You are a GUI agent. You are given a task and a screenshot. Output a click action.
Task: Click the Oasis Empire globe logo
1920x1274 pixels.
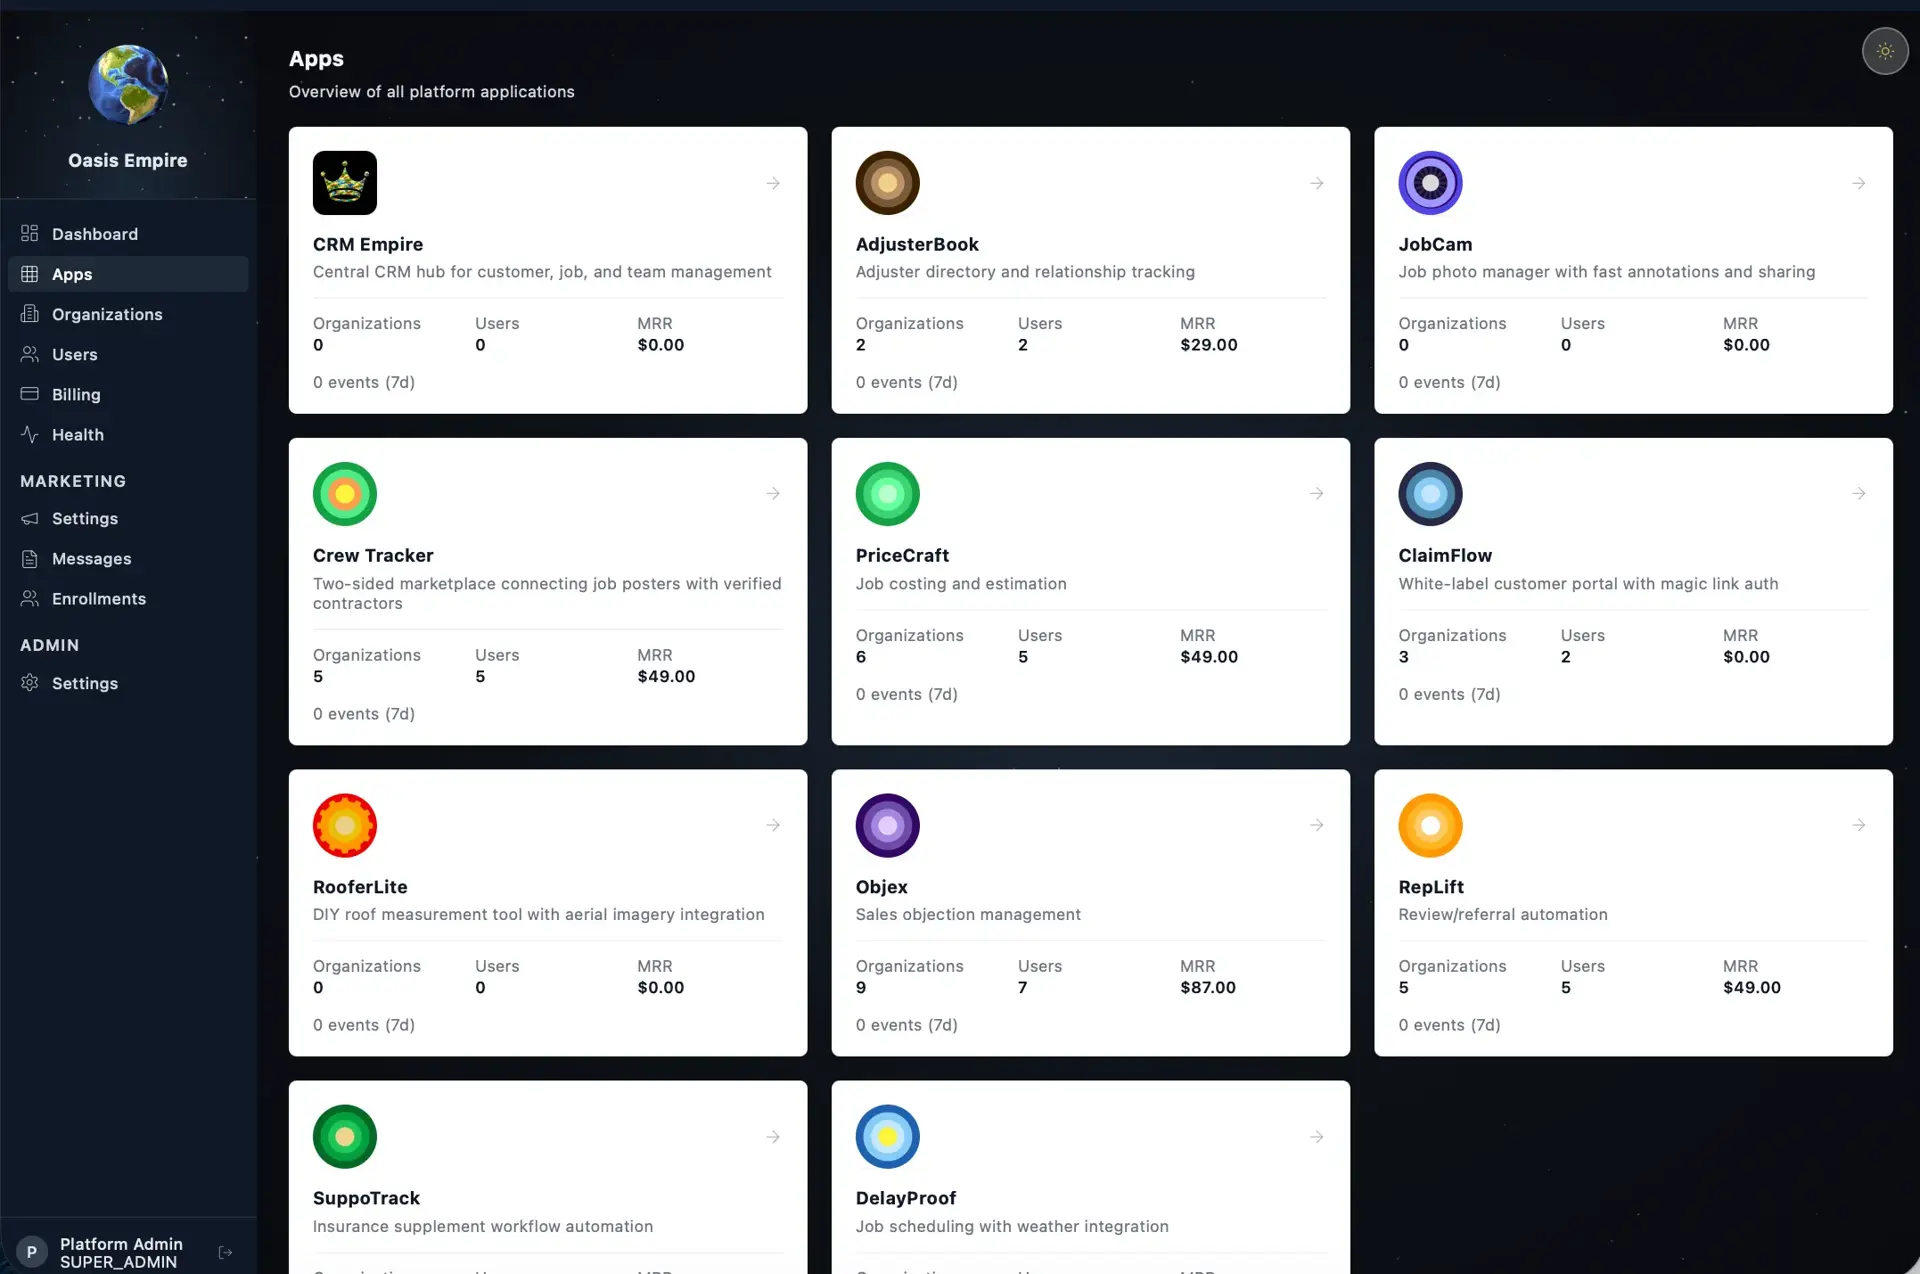[128, 84]
